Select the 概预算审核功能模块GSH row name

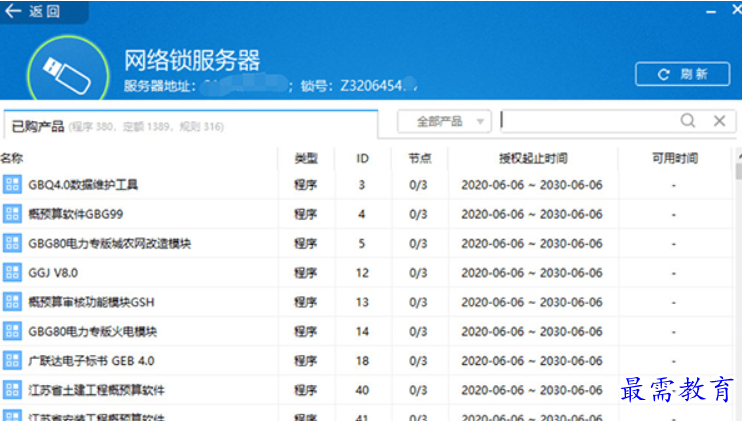pos(91,302)
